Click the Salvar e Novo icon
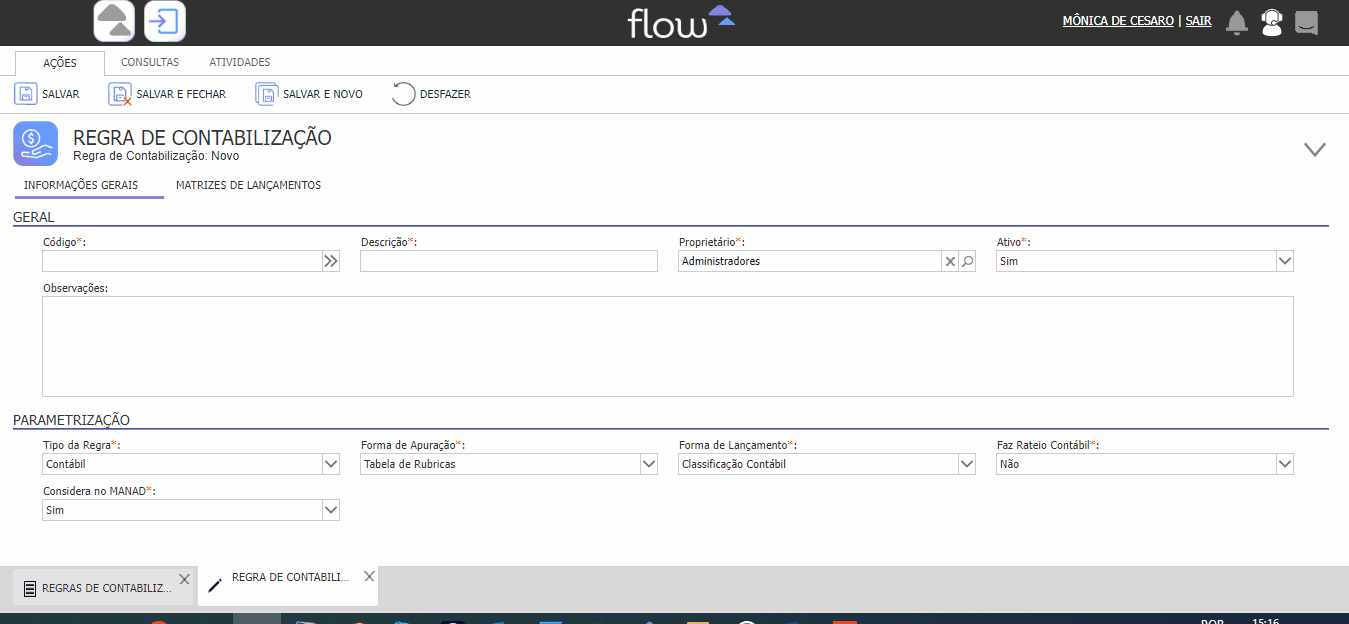Image resolution: width=1349 pixels, height=624 pixels. pyautogui.click(x=267, y=94)
